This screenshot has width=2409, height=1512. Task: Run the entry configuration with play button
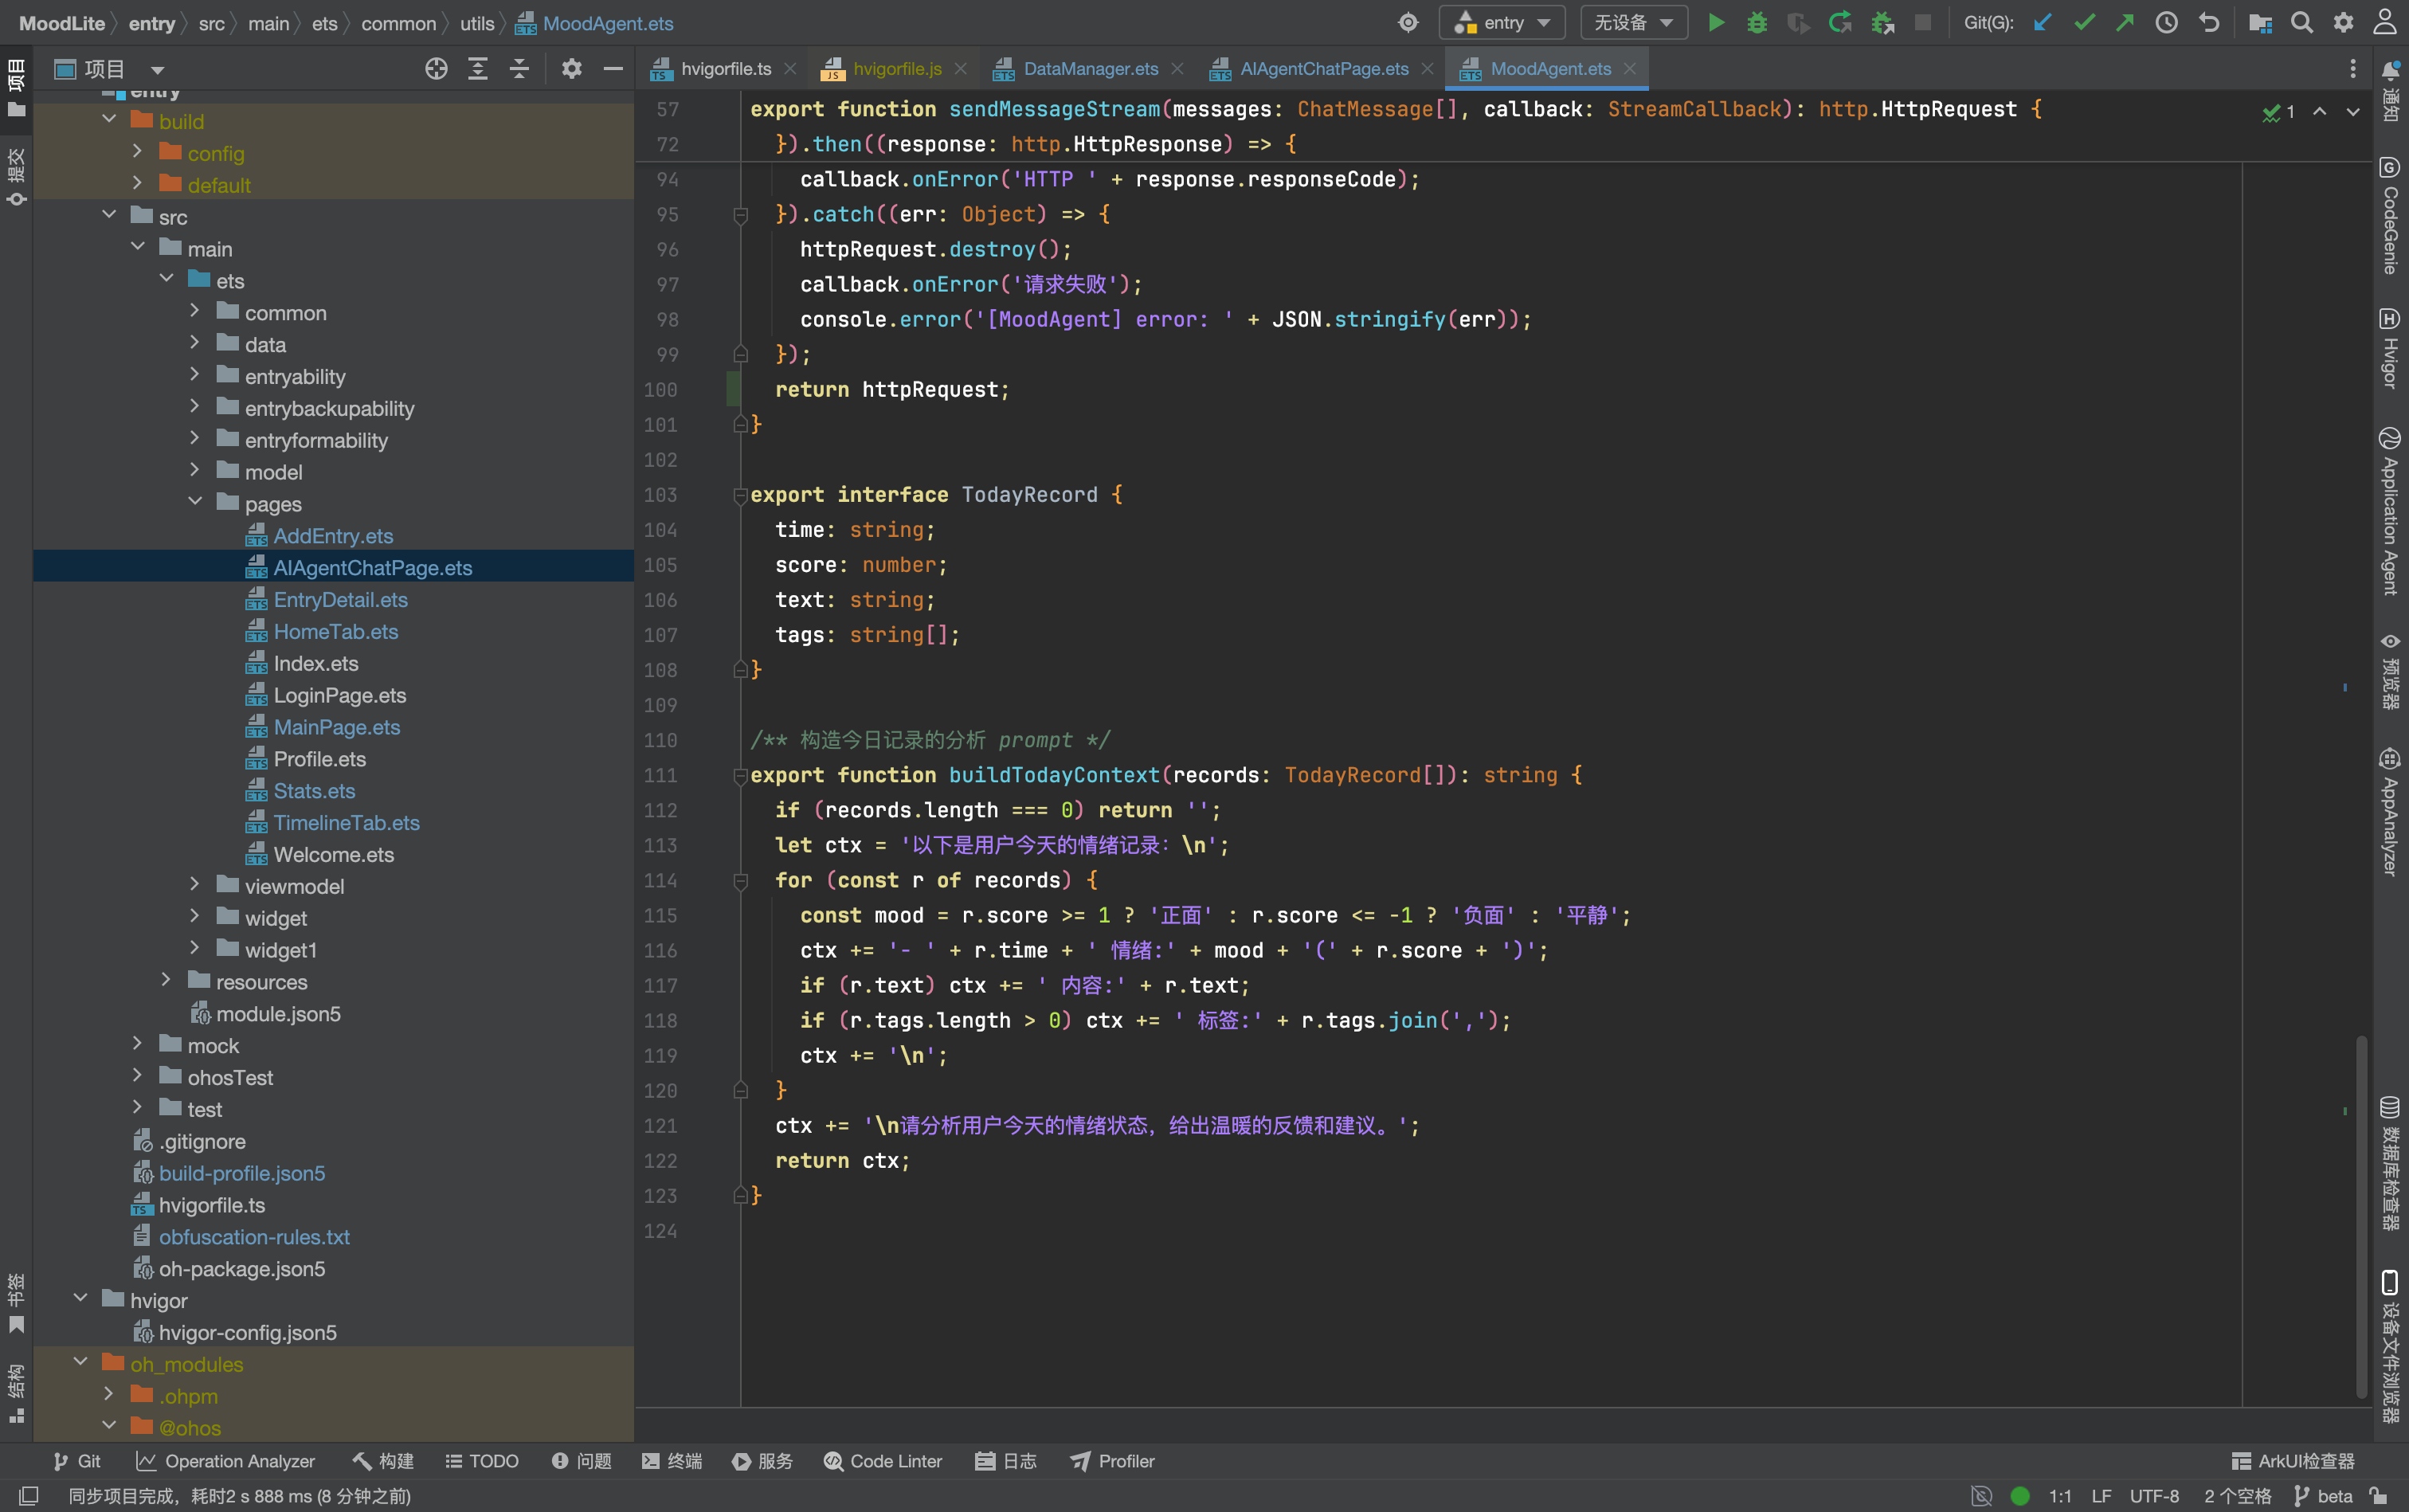pyautogui.click(x=1716, y=23)
